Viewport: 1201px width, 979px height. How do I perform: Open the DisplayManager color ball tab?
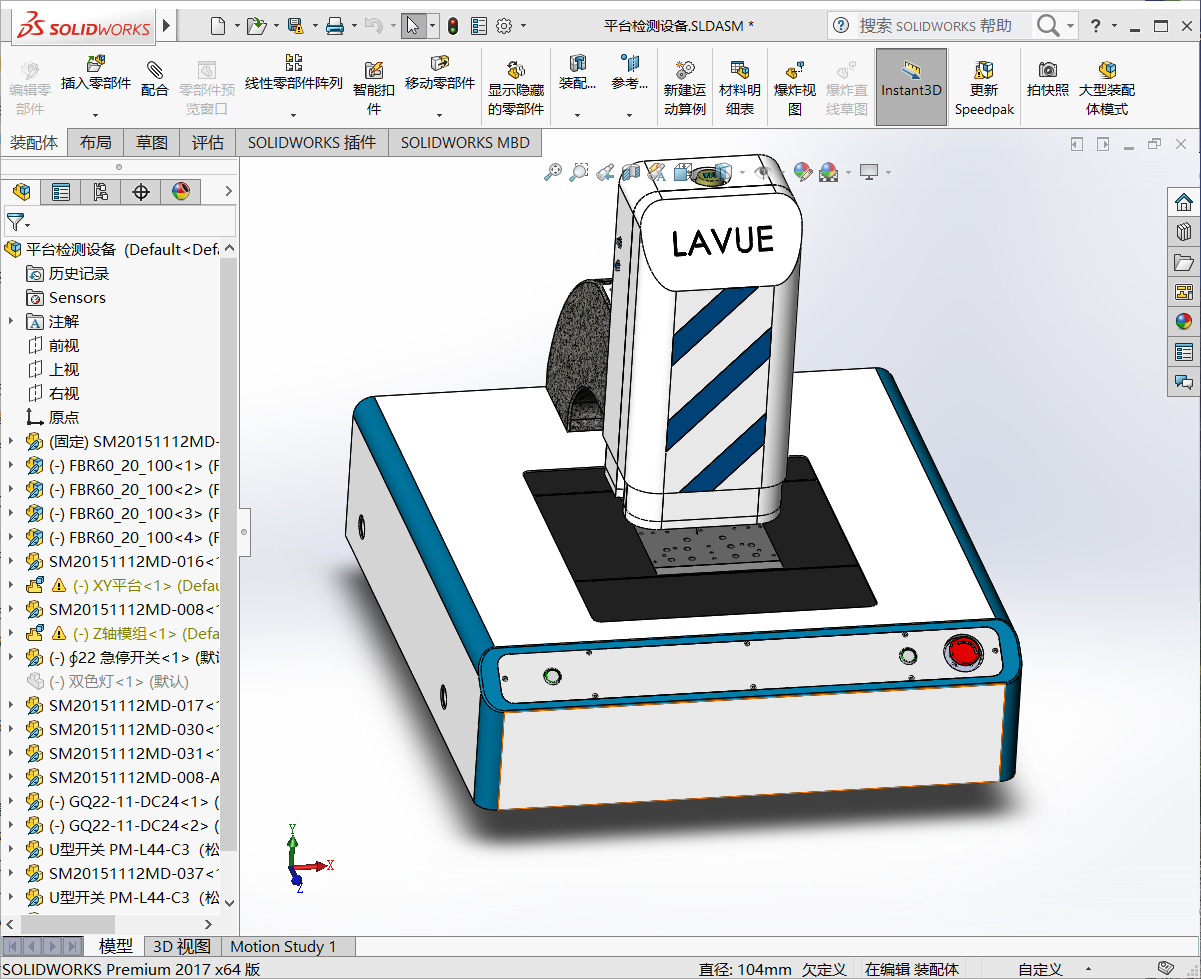point(181,191)
